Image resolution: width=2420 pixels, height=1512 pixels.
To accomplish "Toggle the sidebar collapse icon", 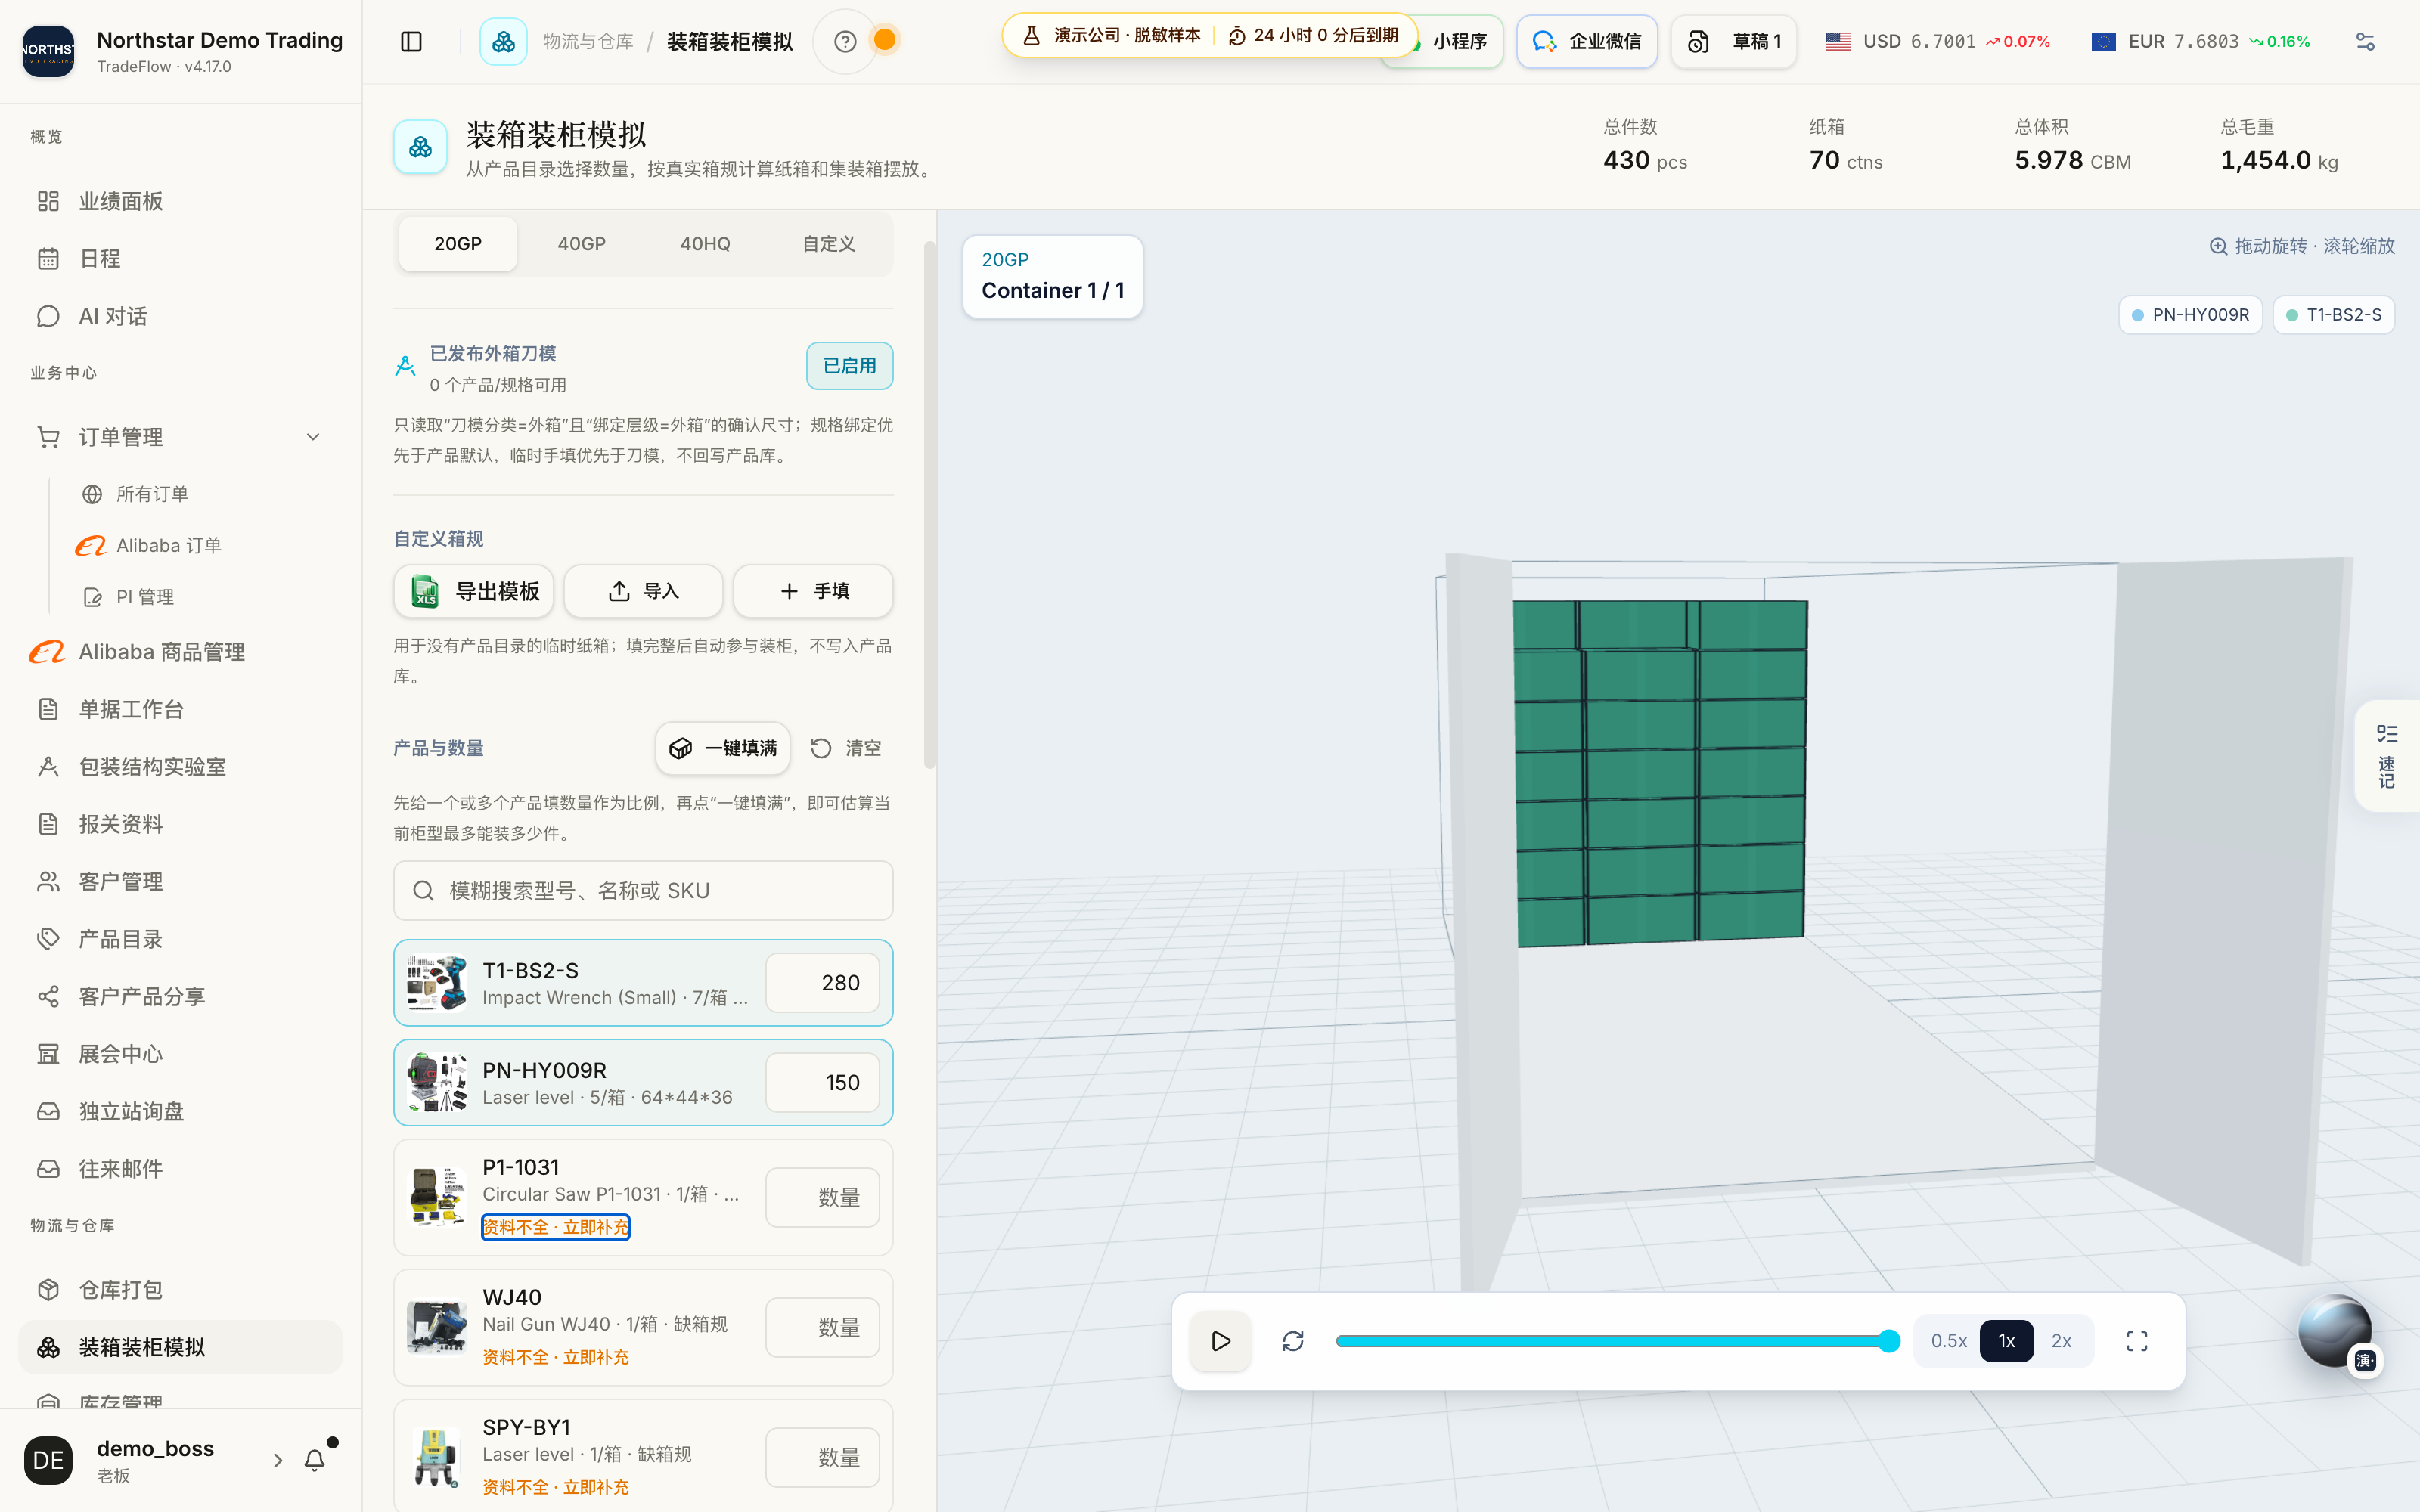I will tap(411, 41).
